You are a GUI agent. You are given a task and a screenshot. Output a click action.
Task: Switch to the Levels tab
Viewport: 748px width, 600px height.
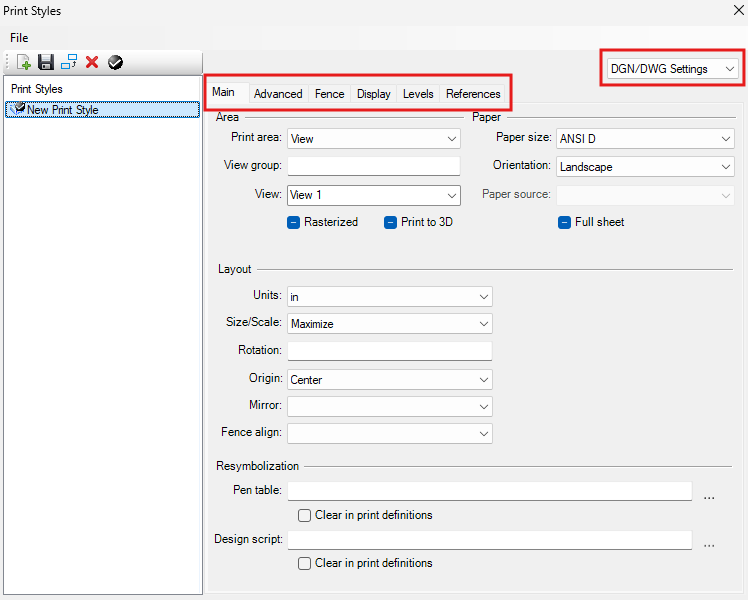click(x=418, y=94)
